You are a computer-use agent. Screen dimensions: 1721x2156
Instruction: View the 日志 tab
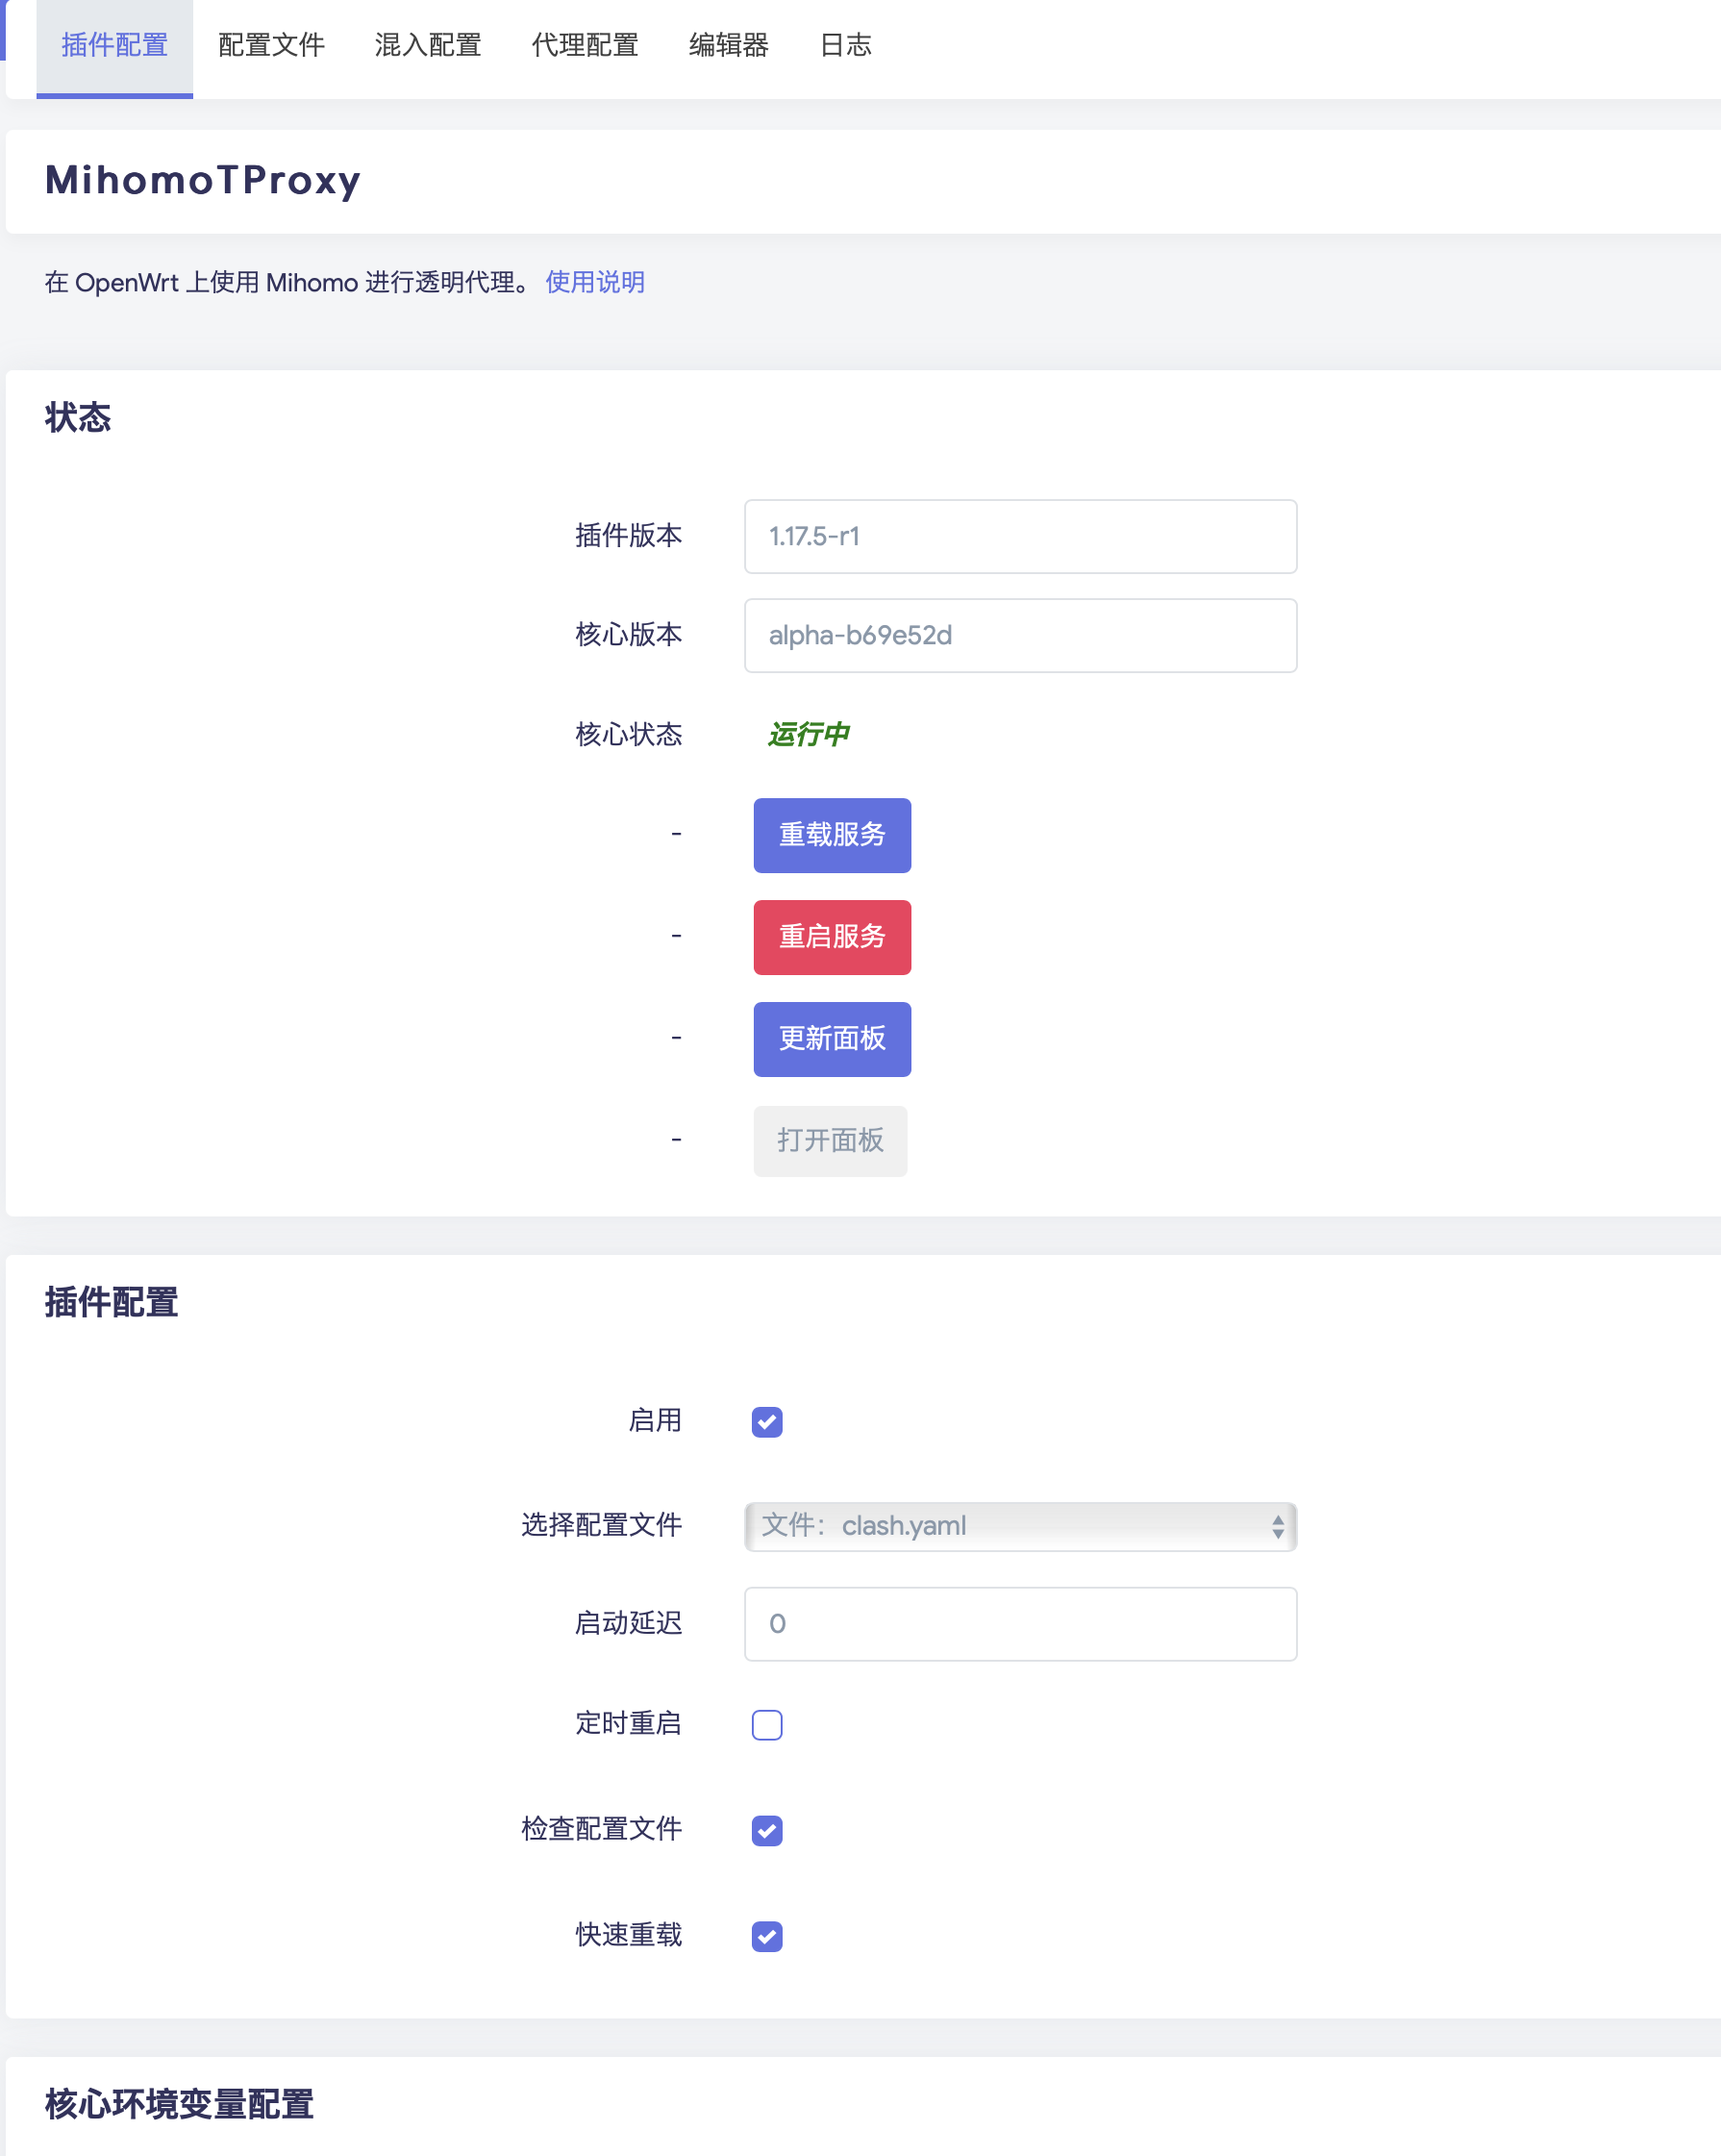tap(845, 46)
